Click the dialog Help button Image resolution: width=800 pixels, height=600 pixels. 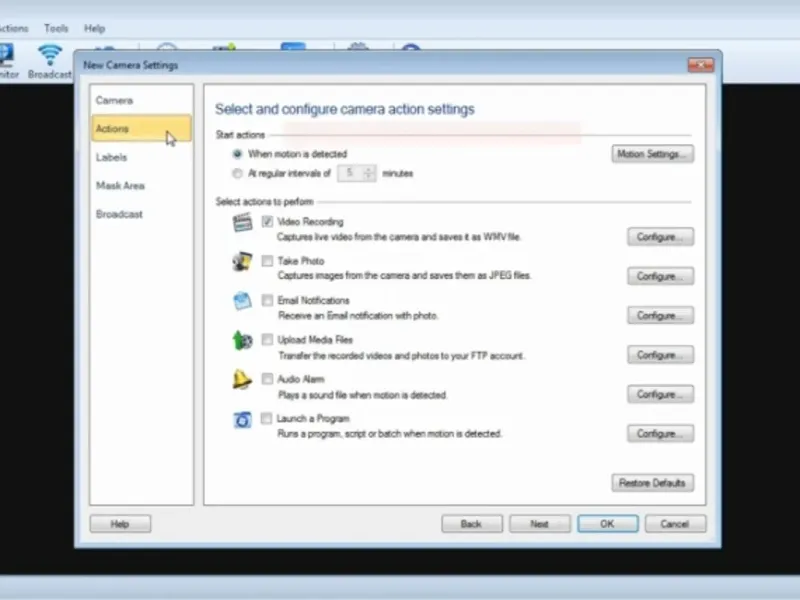coord(120,523)
